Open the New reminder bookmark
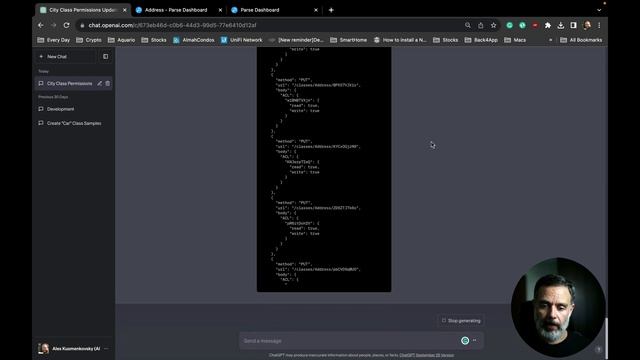Image resolution: width=640 pixels, height=360 pixels. click(x=296, y=40)
